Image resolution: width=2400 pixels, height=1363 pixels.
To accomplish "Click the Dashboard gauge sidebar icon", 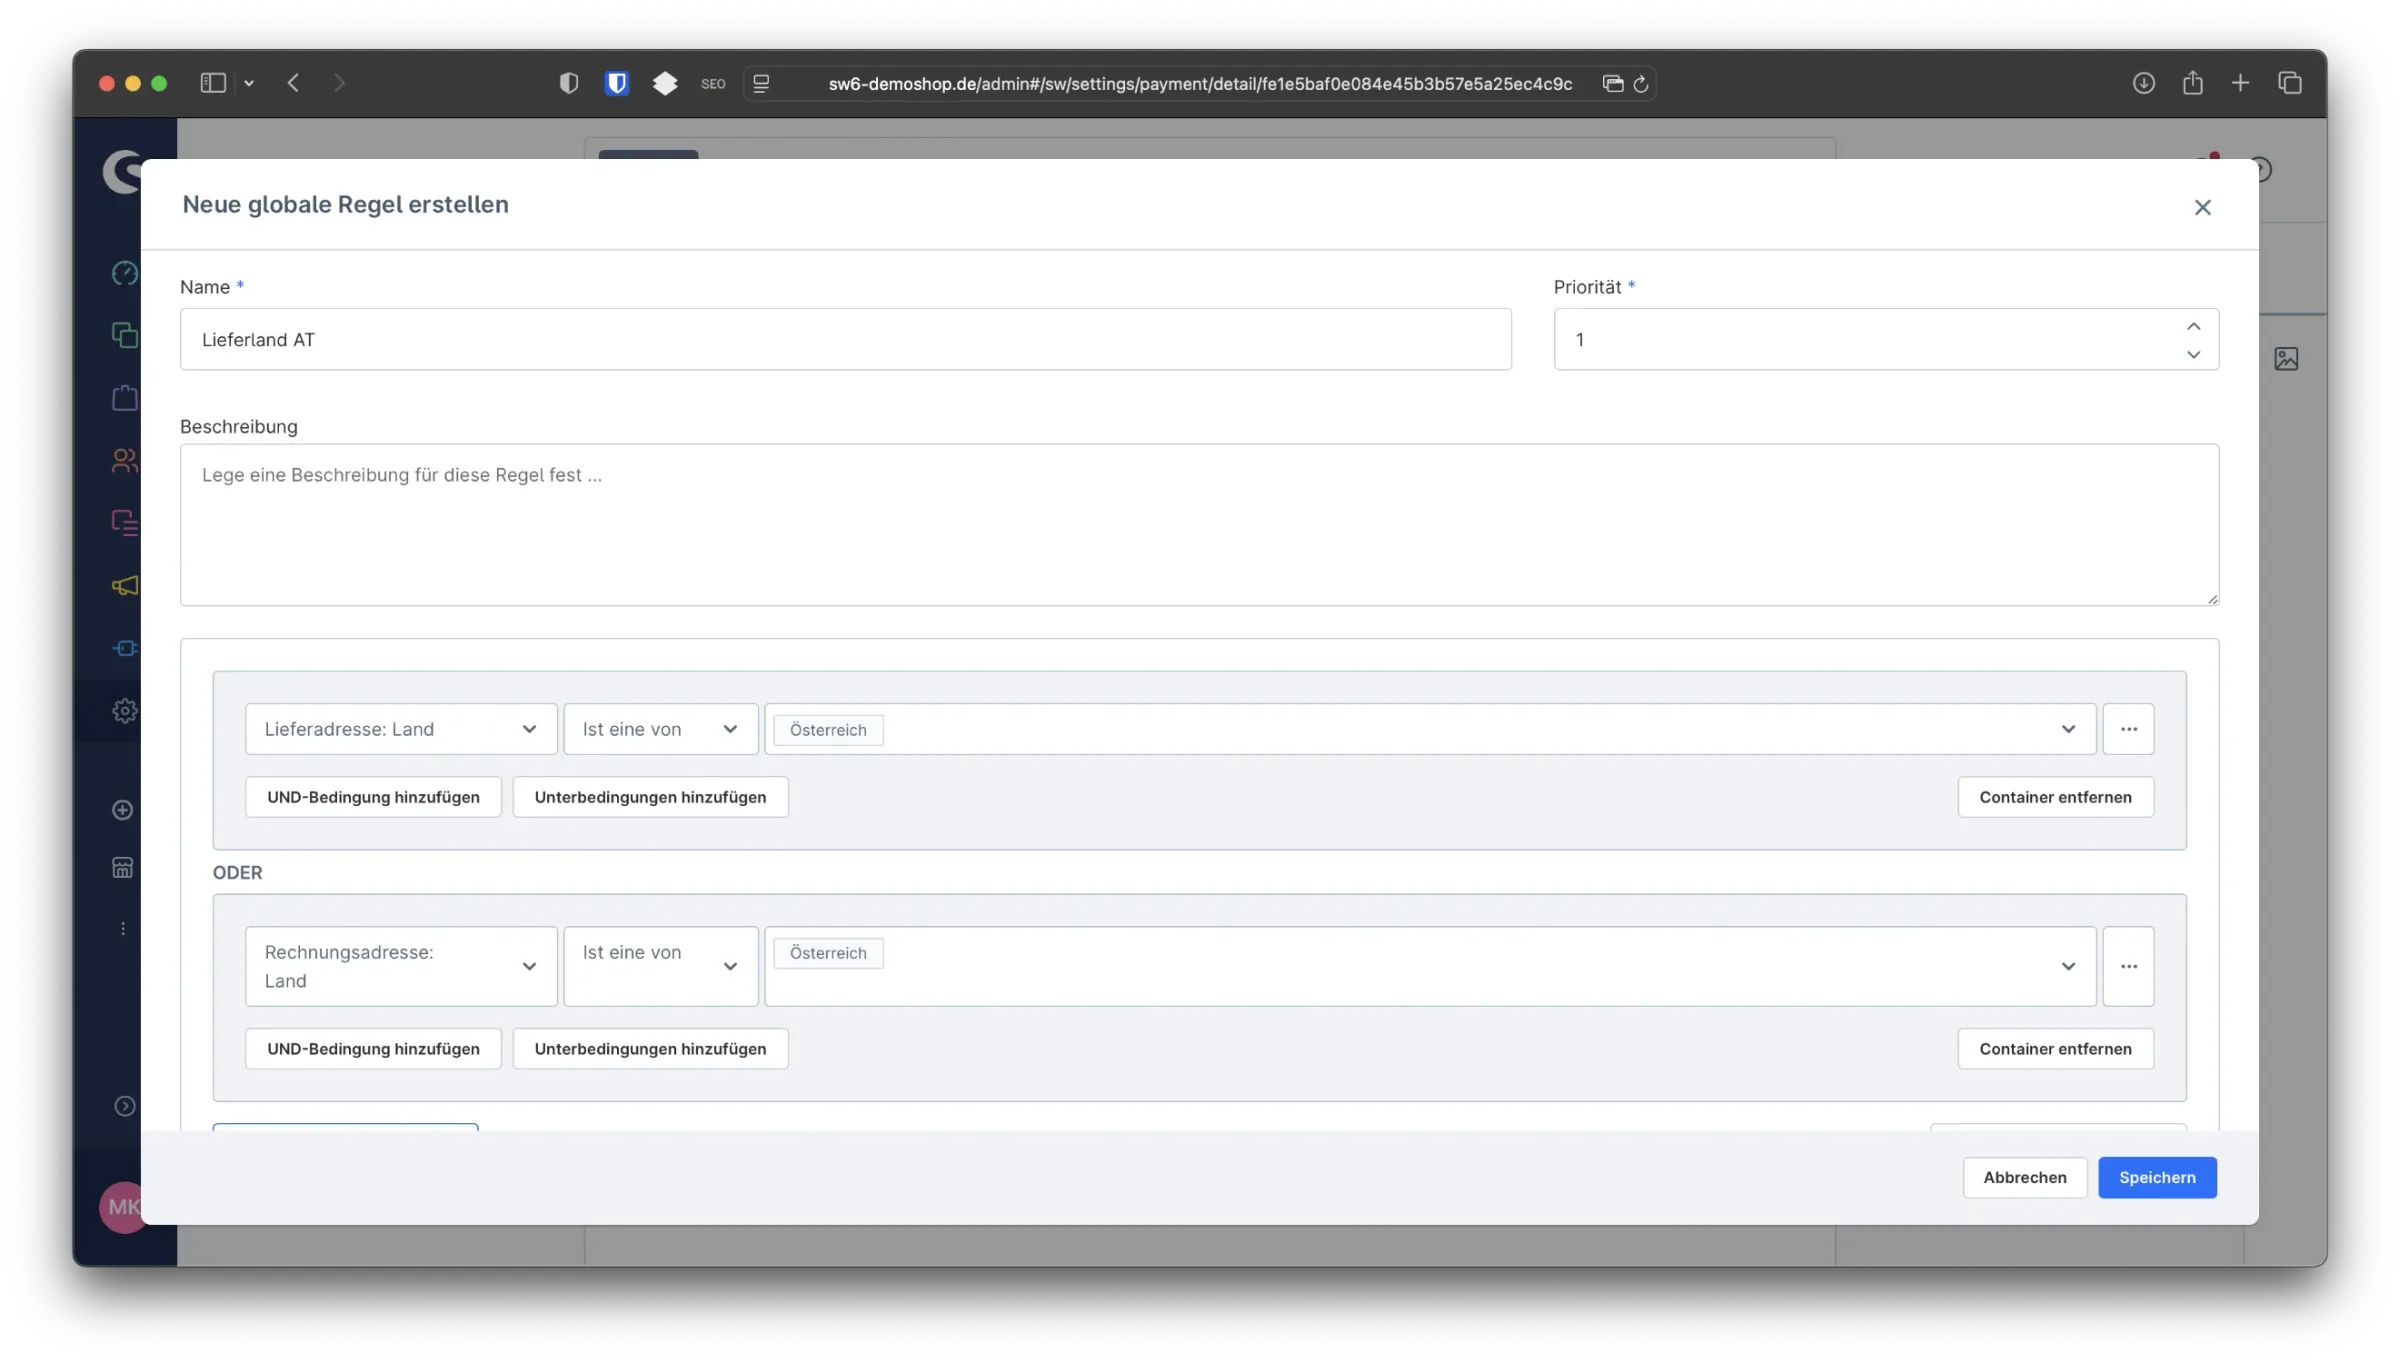I will coord(124,273).
